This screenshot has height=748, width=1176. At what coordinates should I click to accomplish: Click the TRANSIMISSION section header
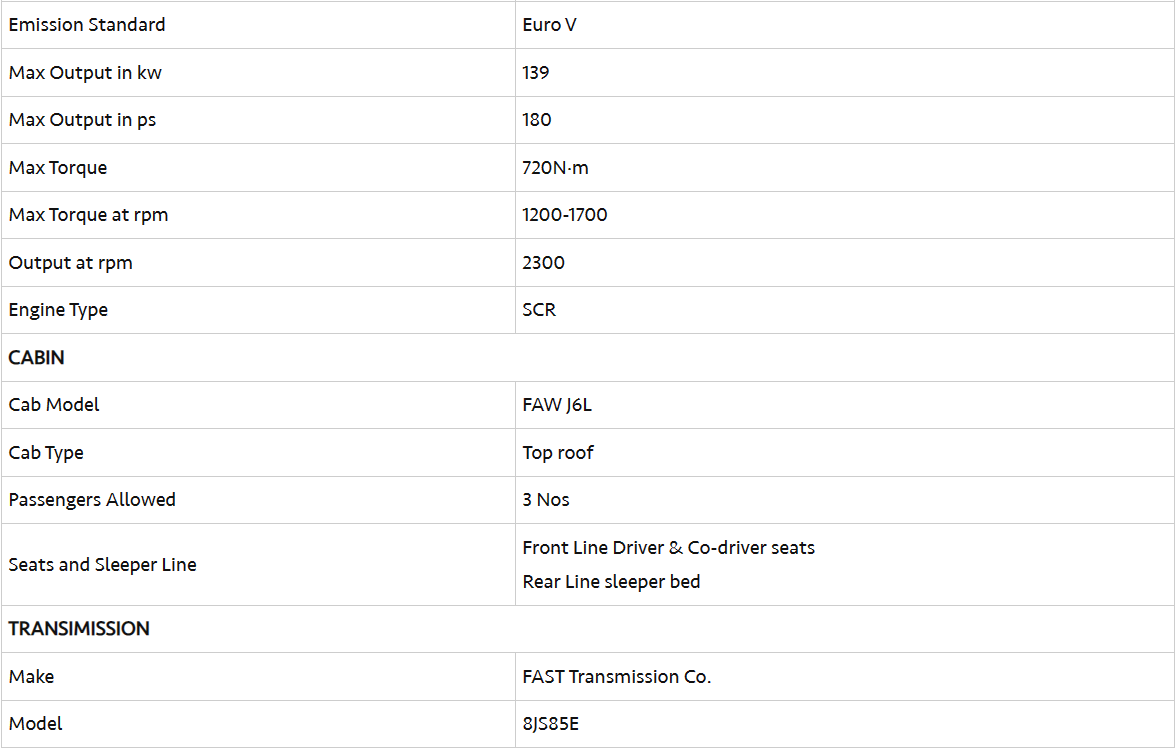79,629
